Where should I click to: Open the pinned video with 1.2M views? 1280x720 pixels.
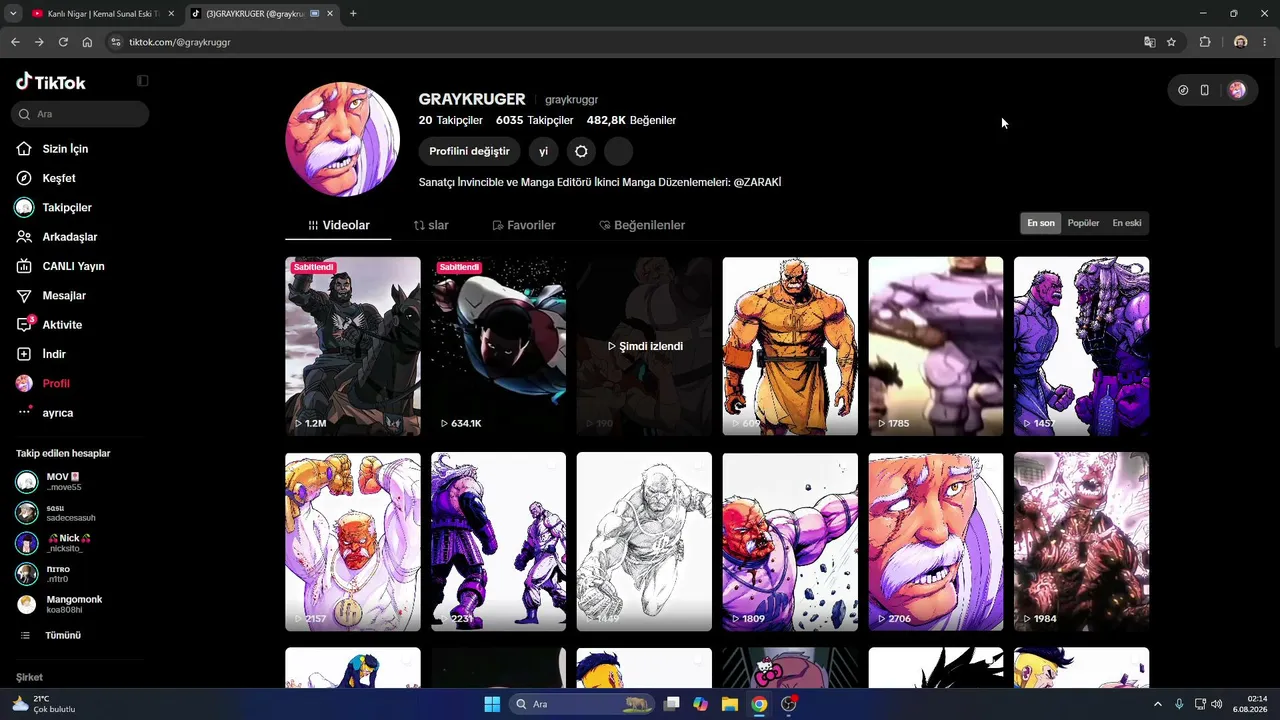[353, 346]
